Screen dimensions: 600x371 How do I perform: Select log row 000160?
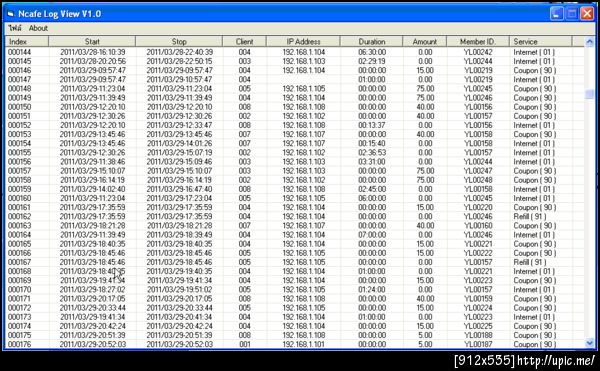(295, 198)
